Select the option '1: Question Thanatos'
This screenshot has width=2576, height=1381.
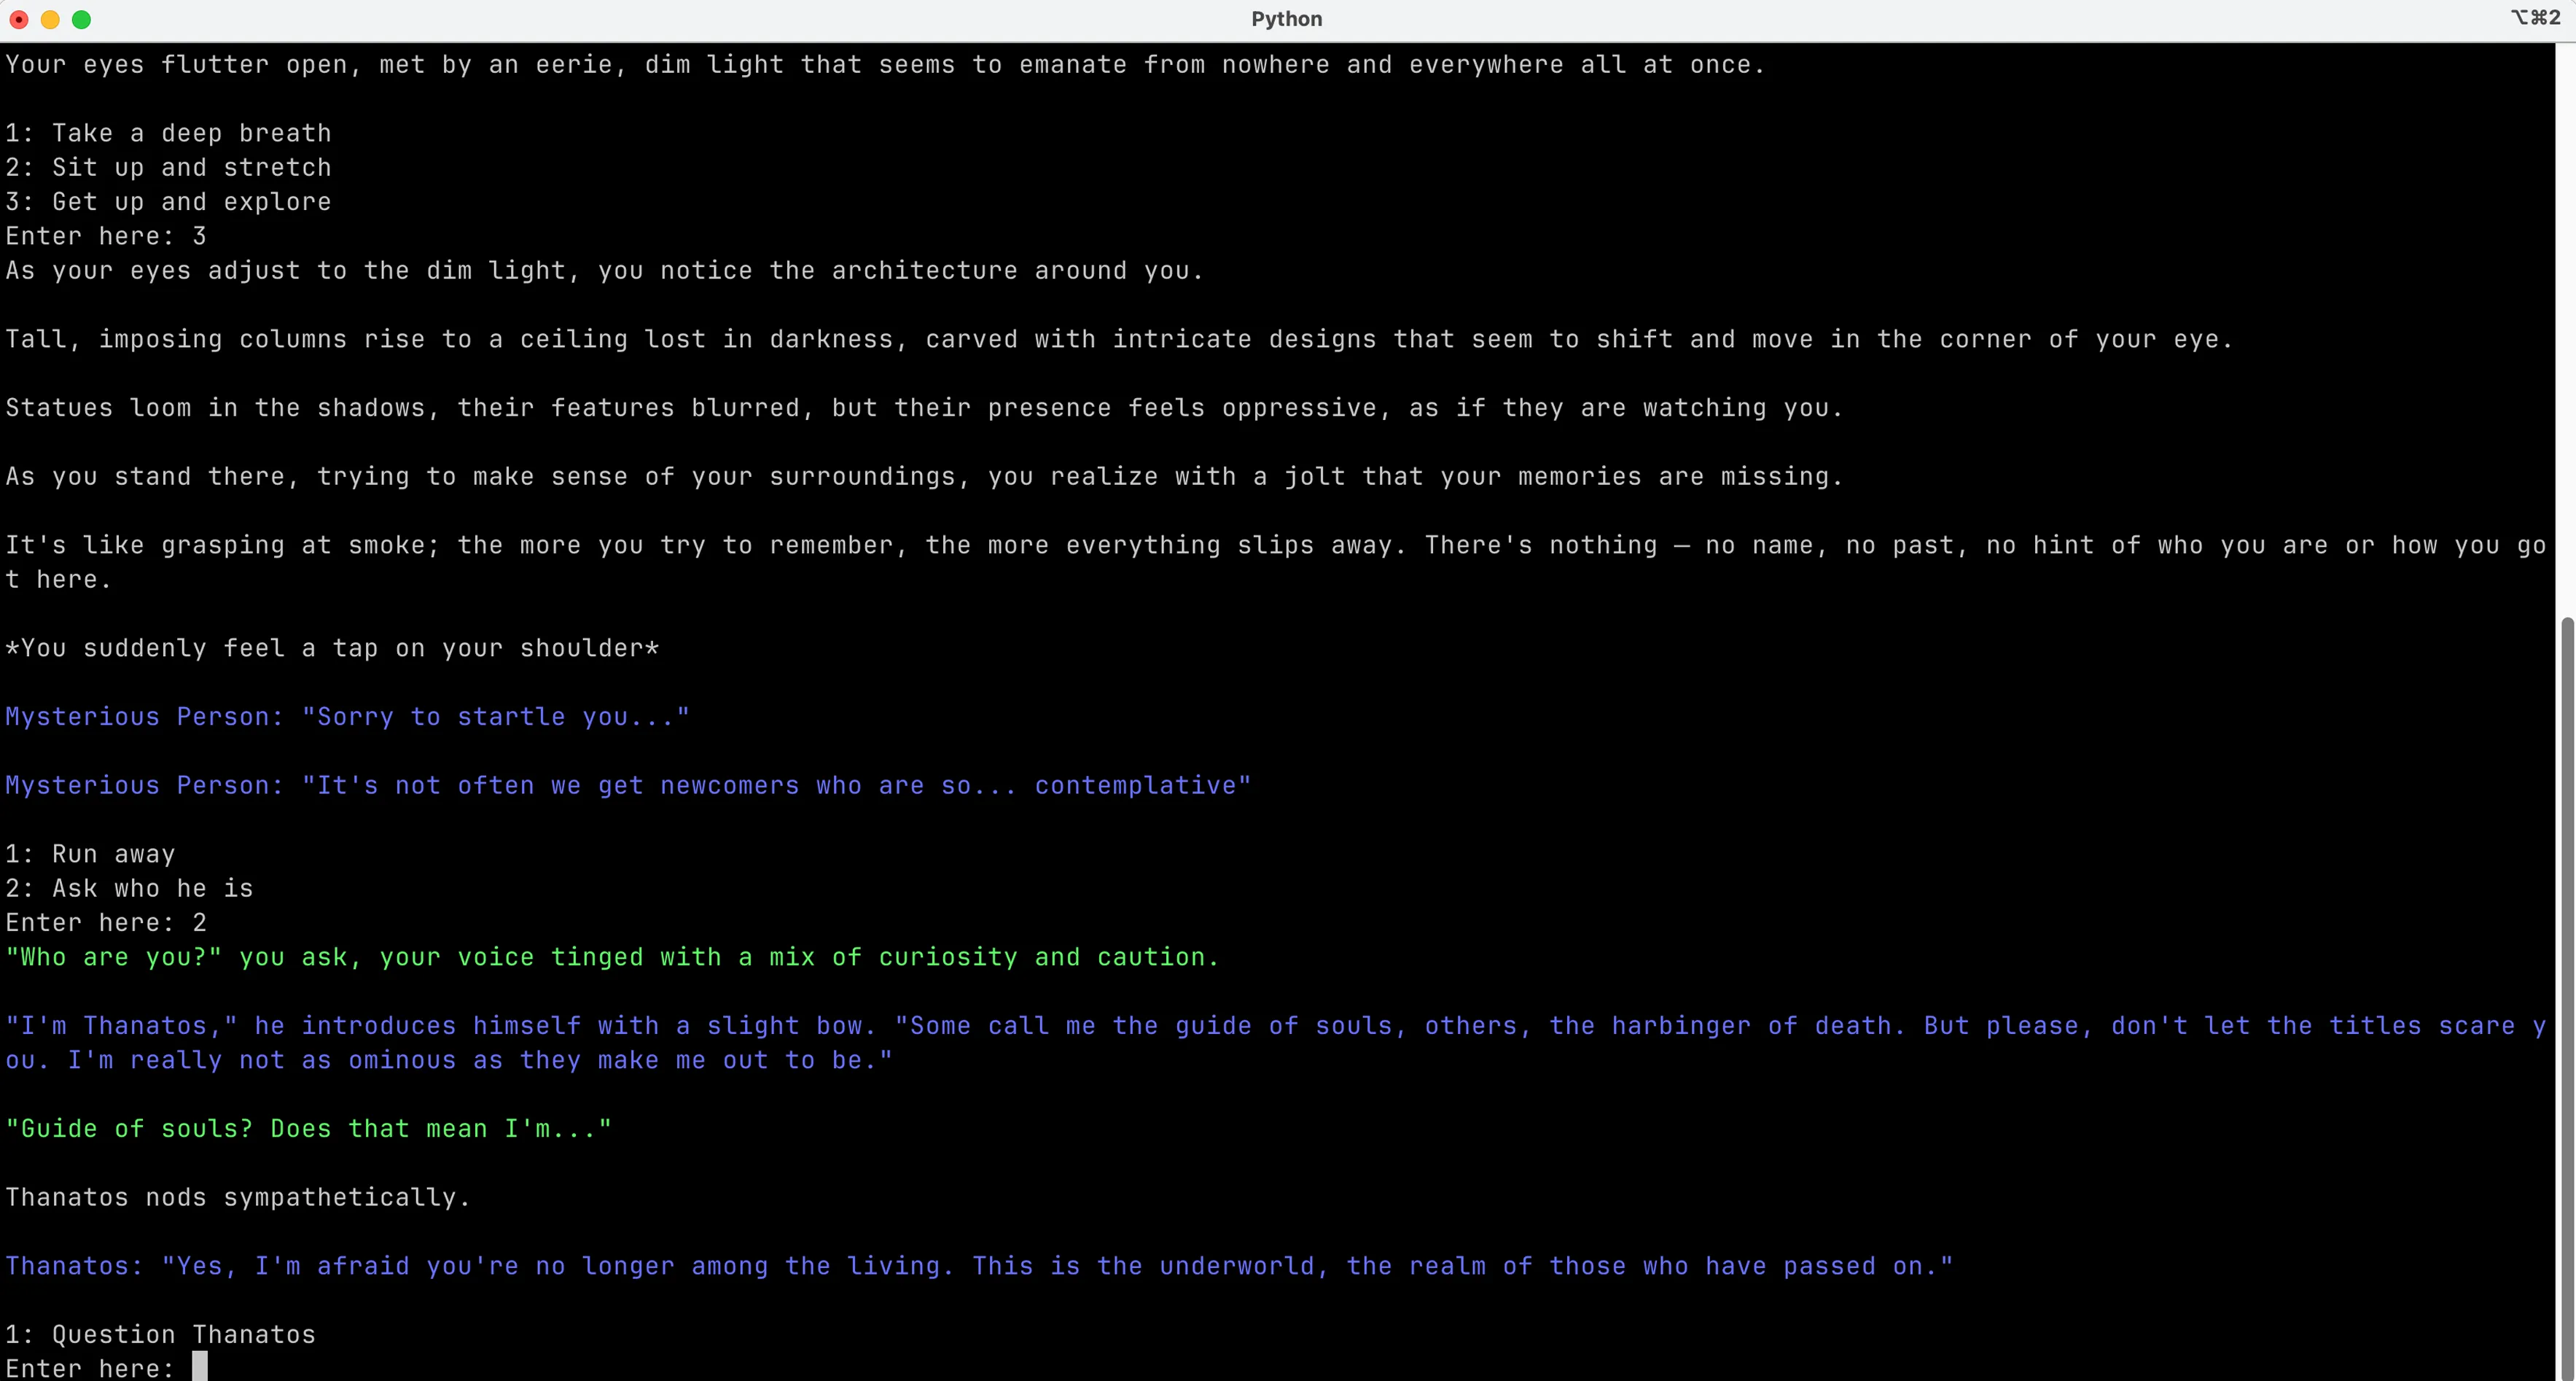tap(159, 1334)
